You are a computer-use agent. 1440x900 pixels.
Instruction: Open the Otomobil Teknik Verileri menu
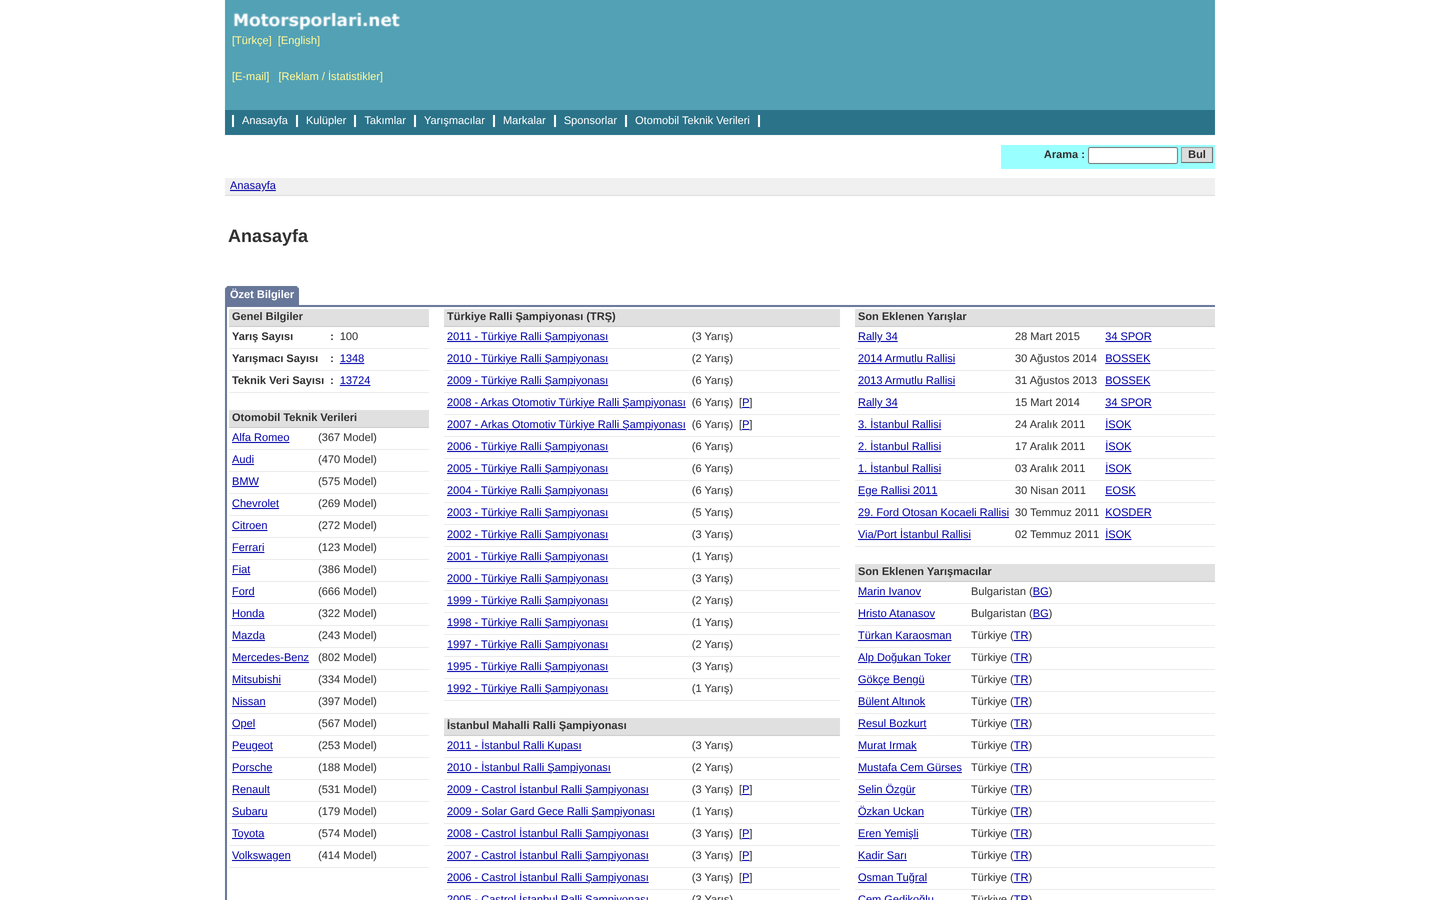point(692,120)
